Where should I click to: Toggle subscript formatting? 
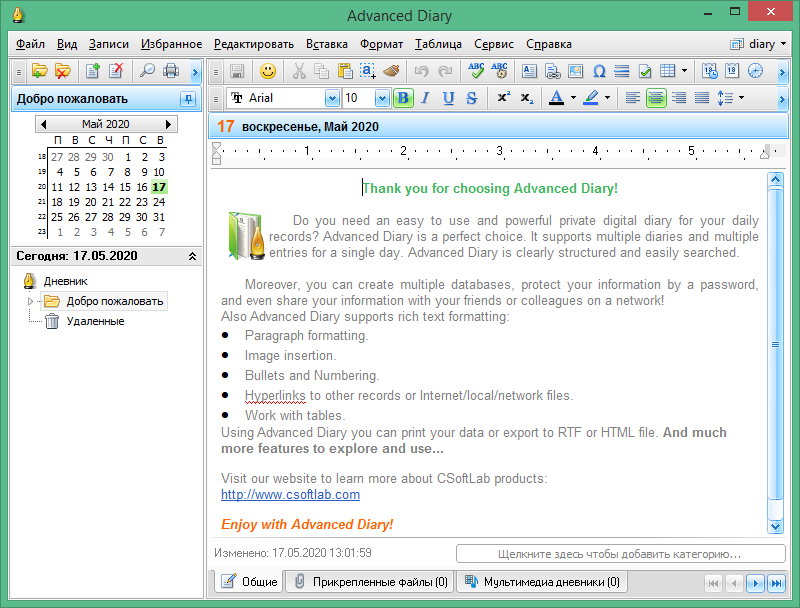coord(527,98)
